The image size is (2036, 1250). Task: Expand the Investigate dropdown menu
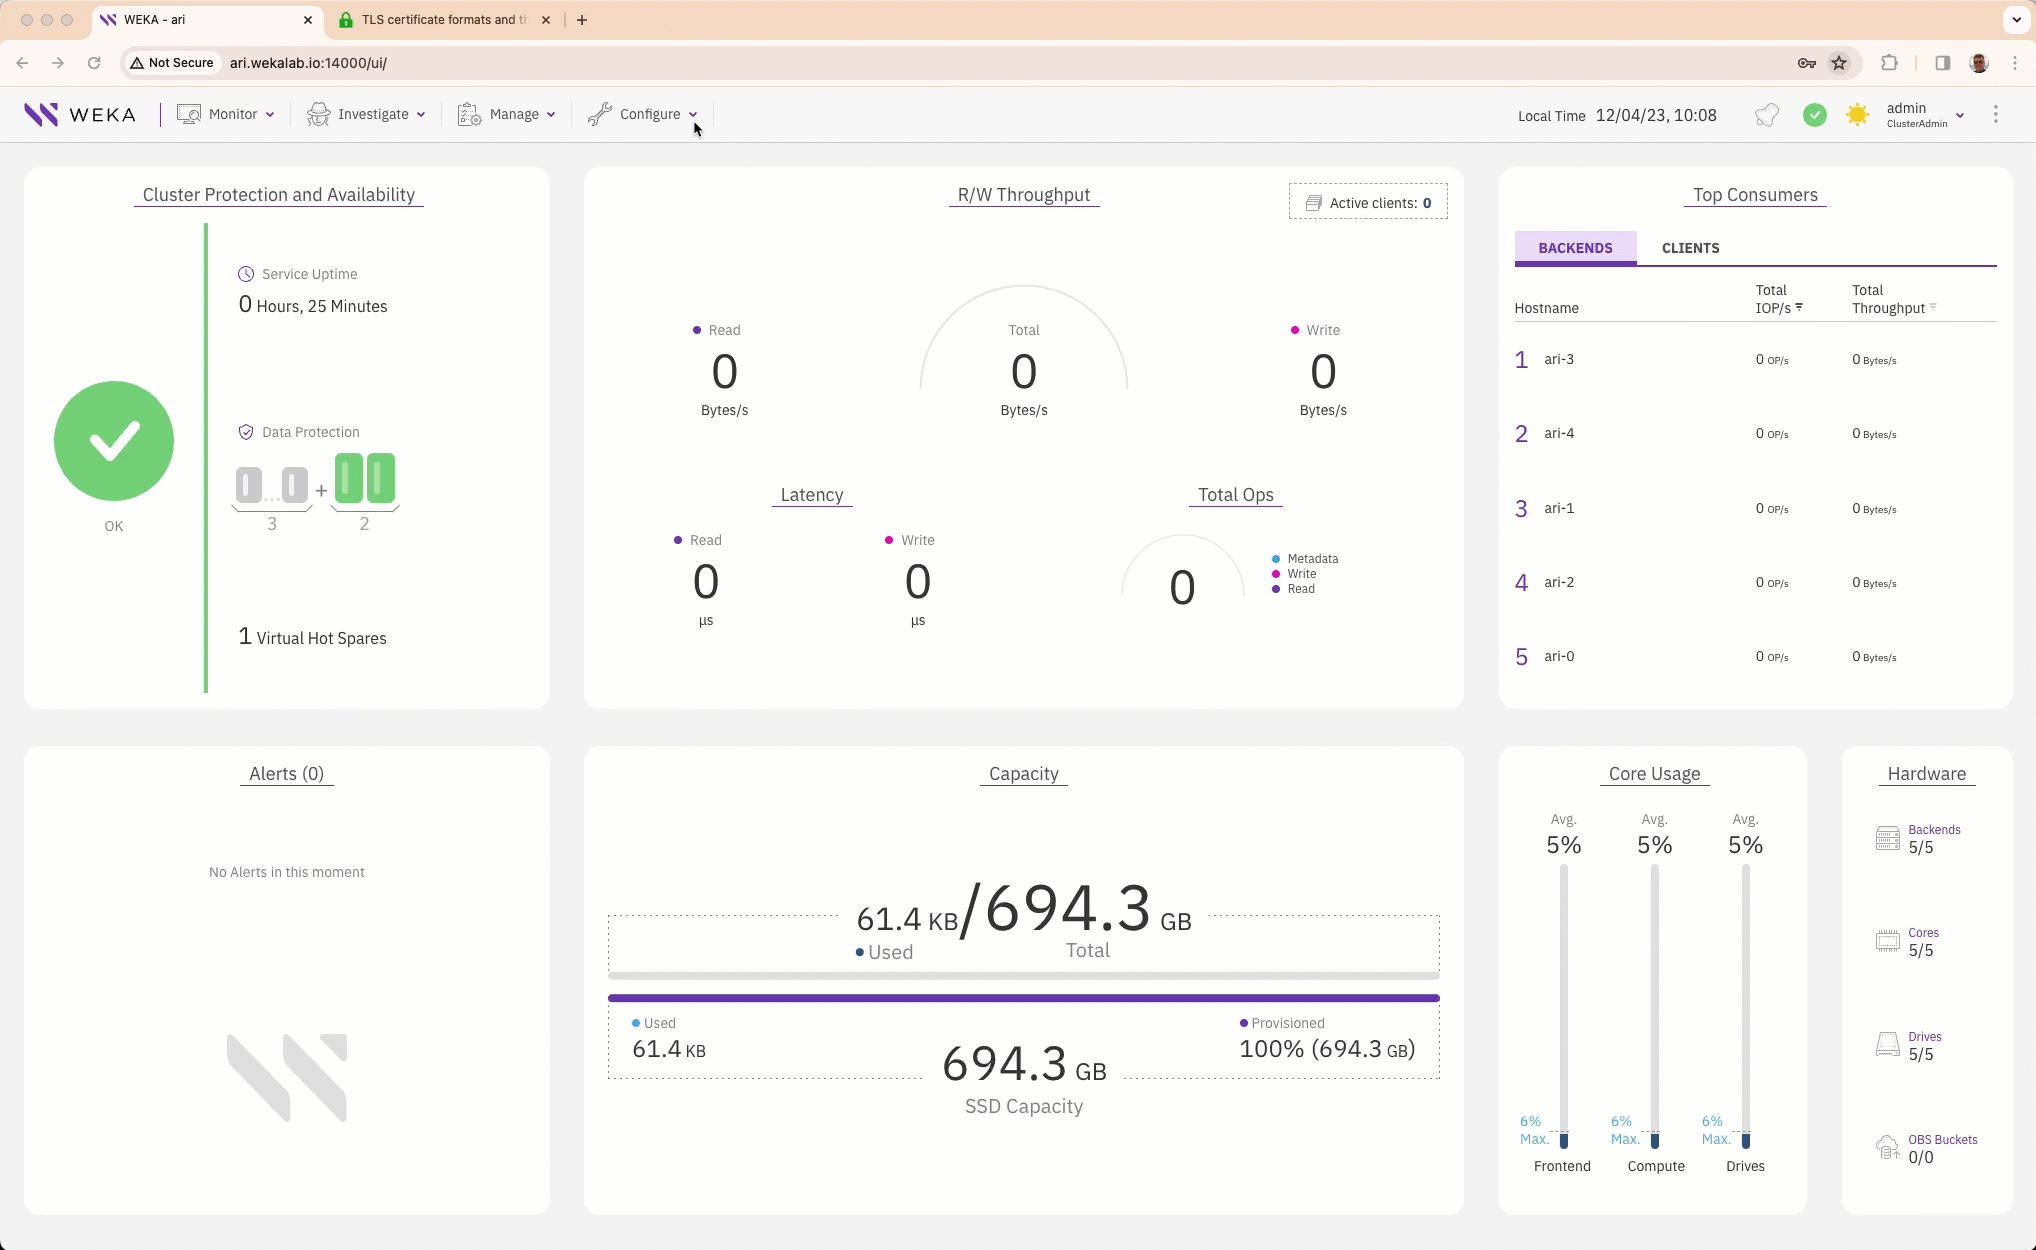tap(366, 115)
